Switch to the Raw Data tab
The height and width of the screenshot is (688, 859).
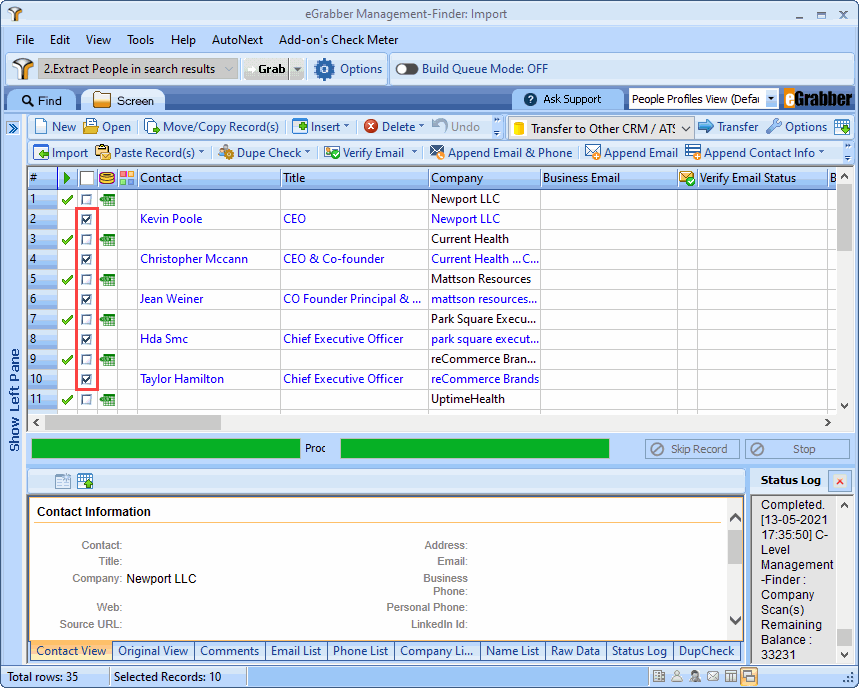(575, 651)
